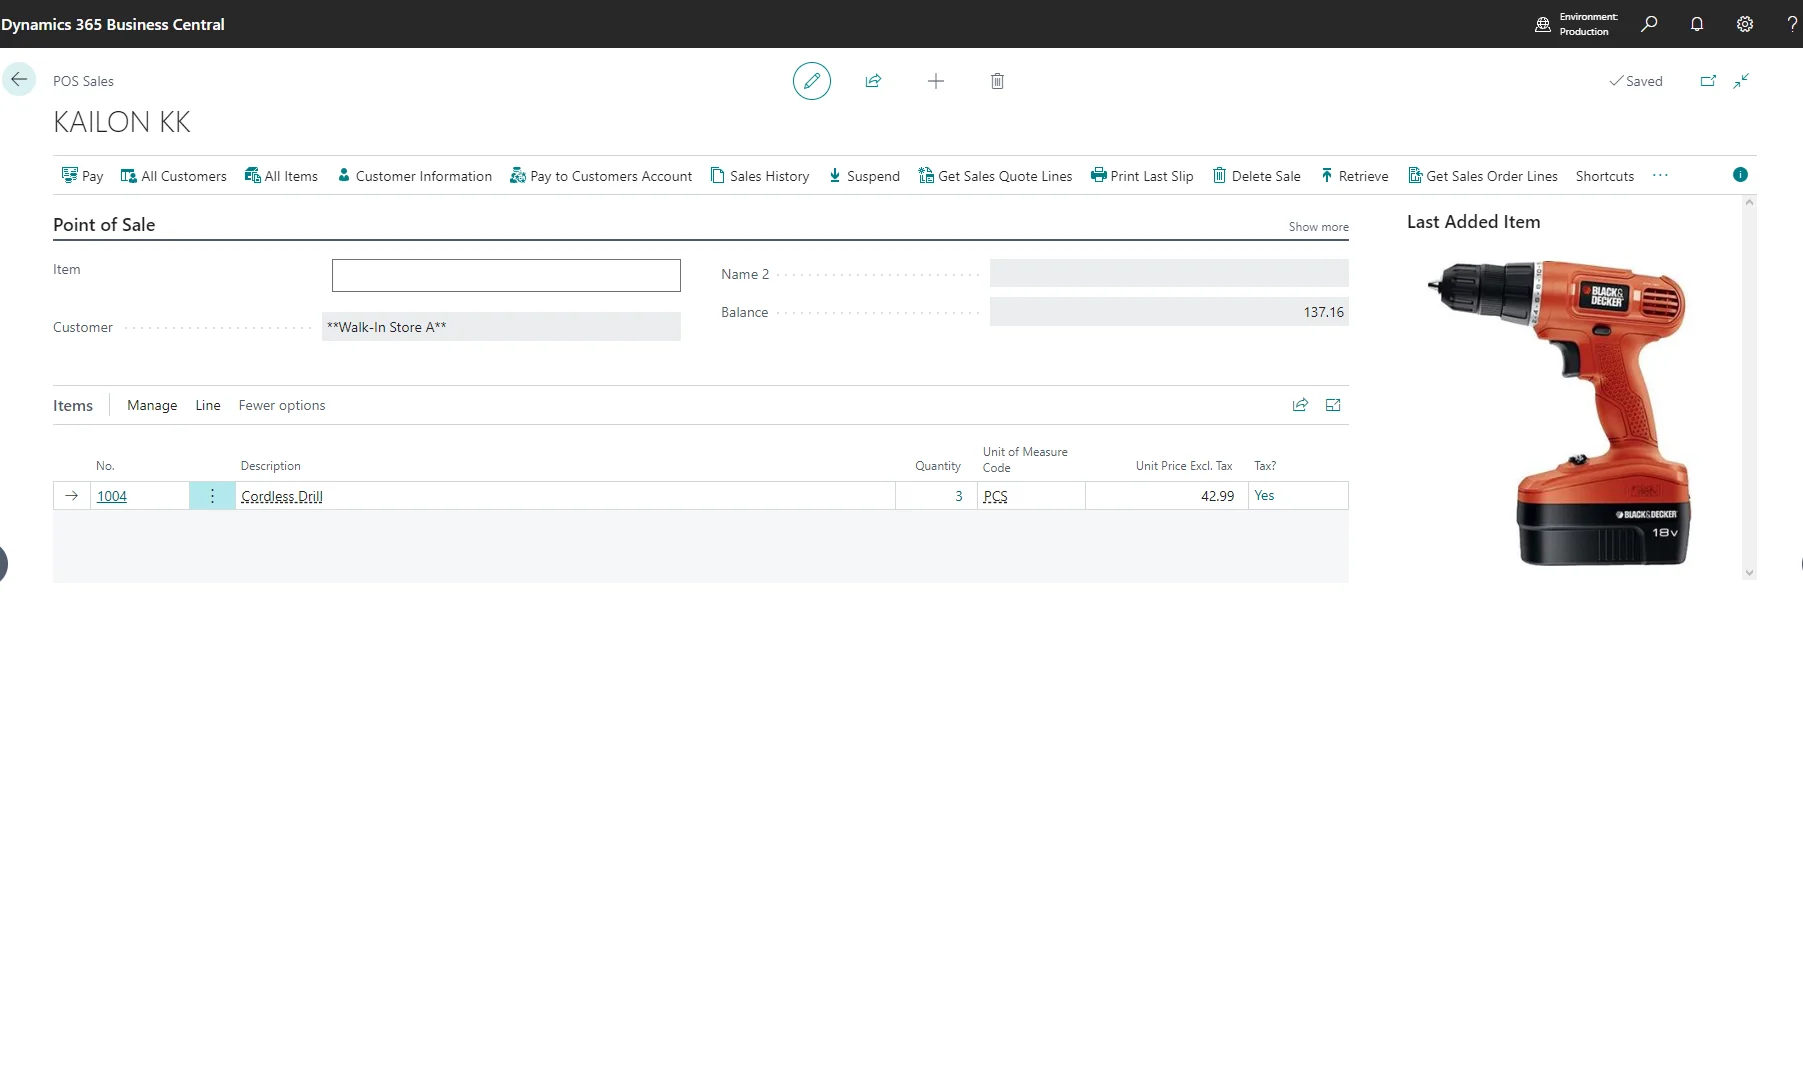Viewport: 1803px width, 1078px height.
Task: Toggle the FactBox info pane icon
Action: click(1740, 175)
